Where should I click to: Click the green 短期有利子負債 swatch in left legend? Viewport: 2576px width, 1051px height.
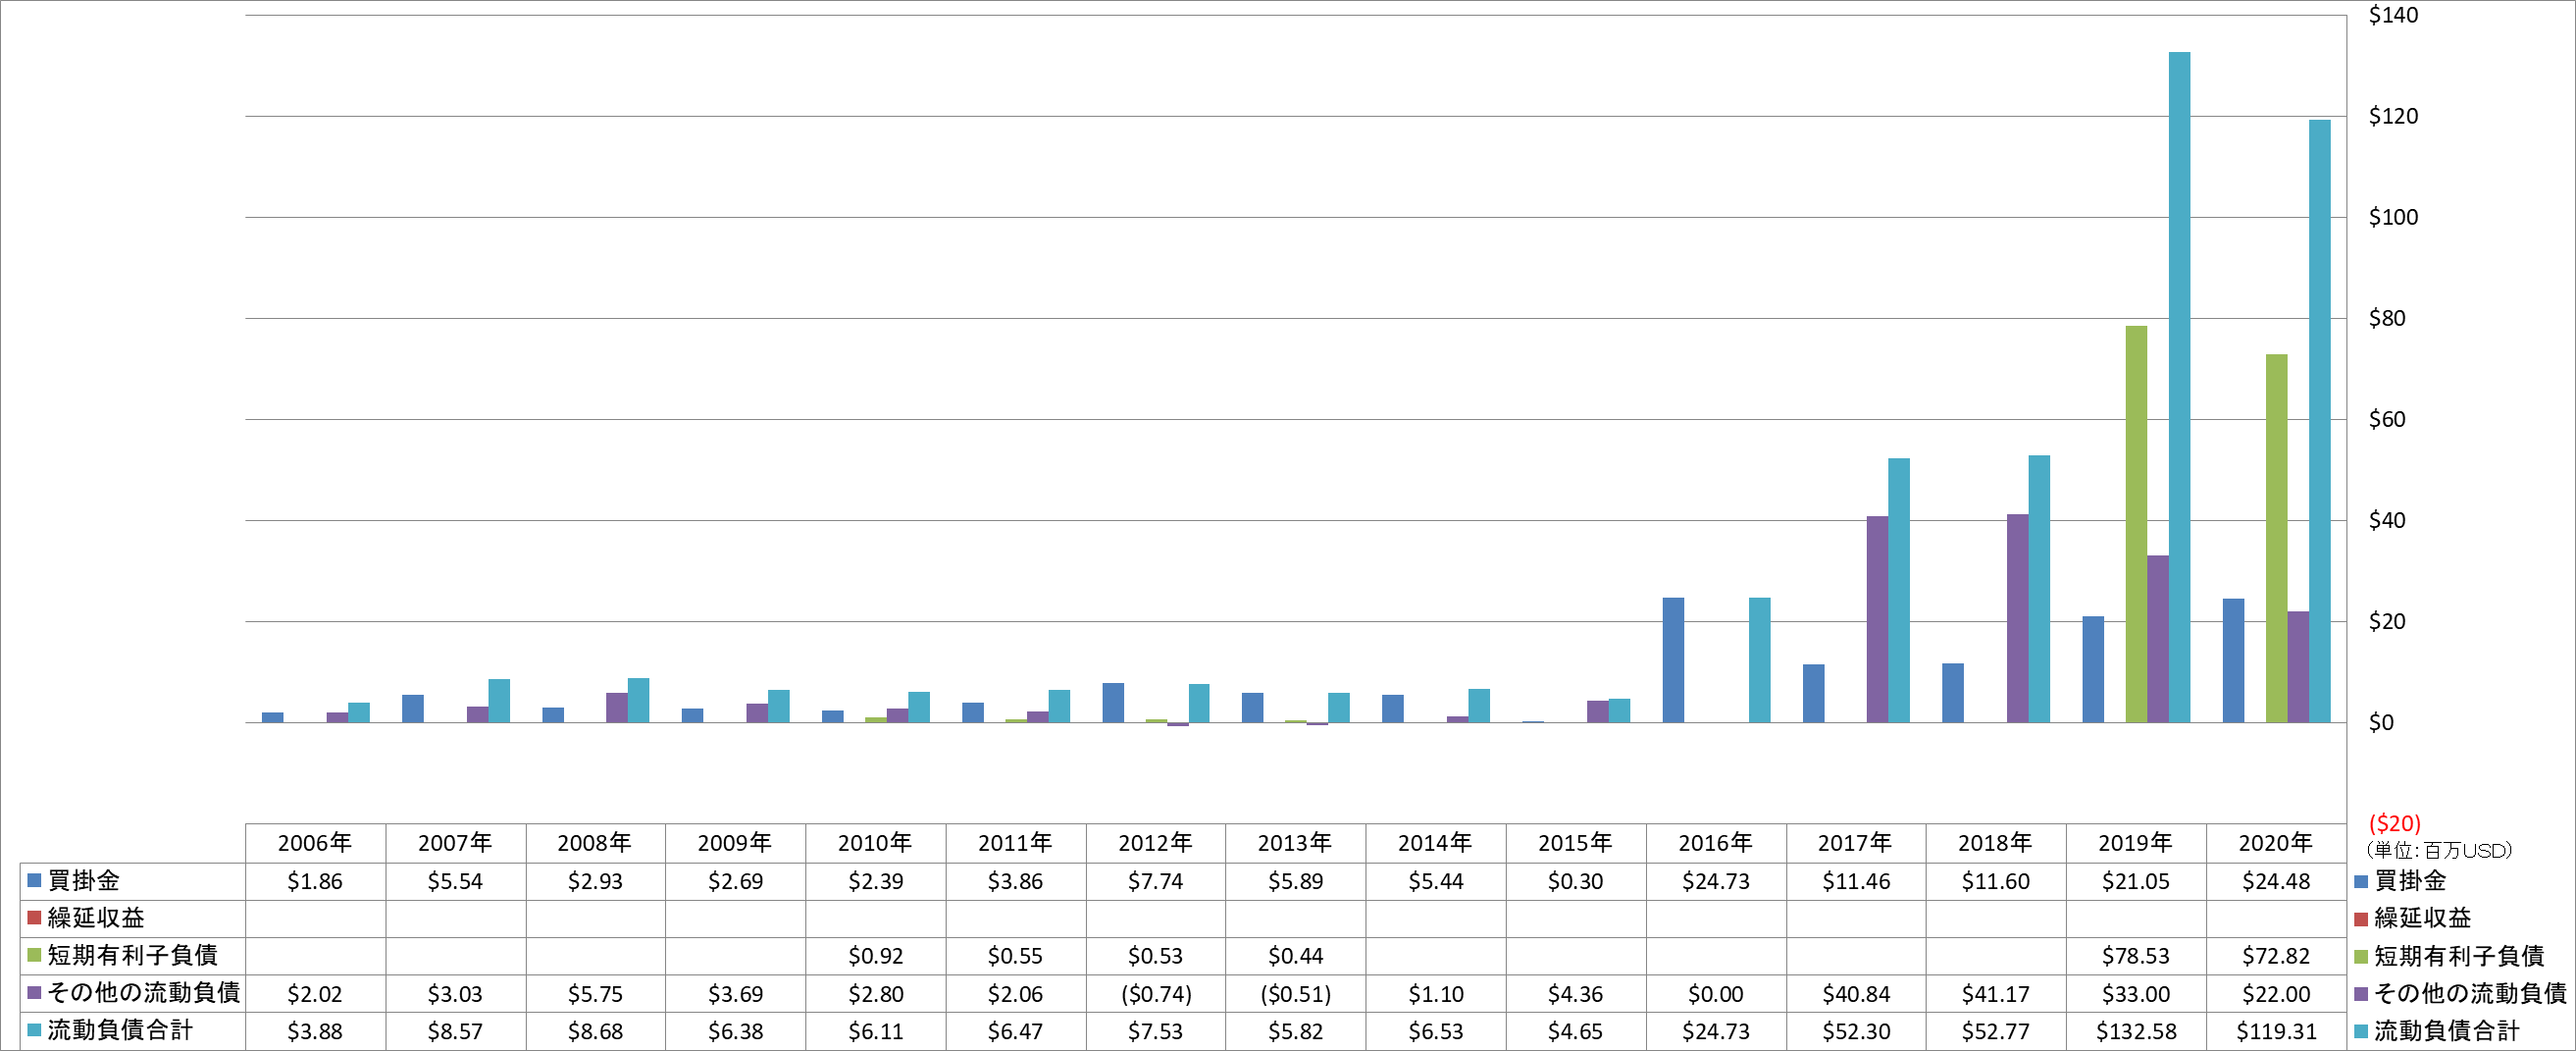point(34,956)
